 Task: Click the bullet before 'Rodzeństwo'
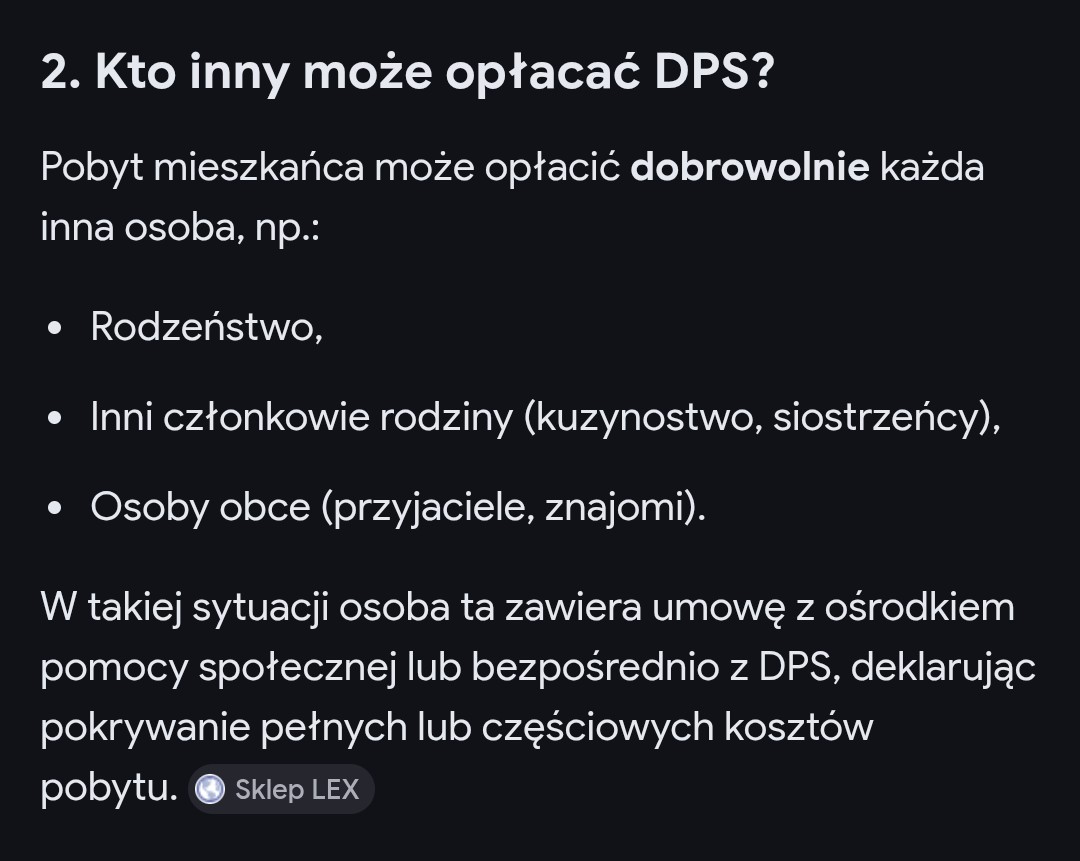click(x=55, y=328)
